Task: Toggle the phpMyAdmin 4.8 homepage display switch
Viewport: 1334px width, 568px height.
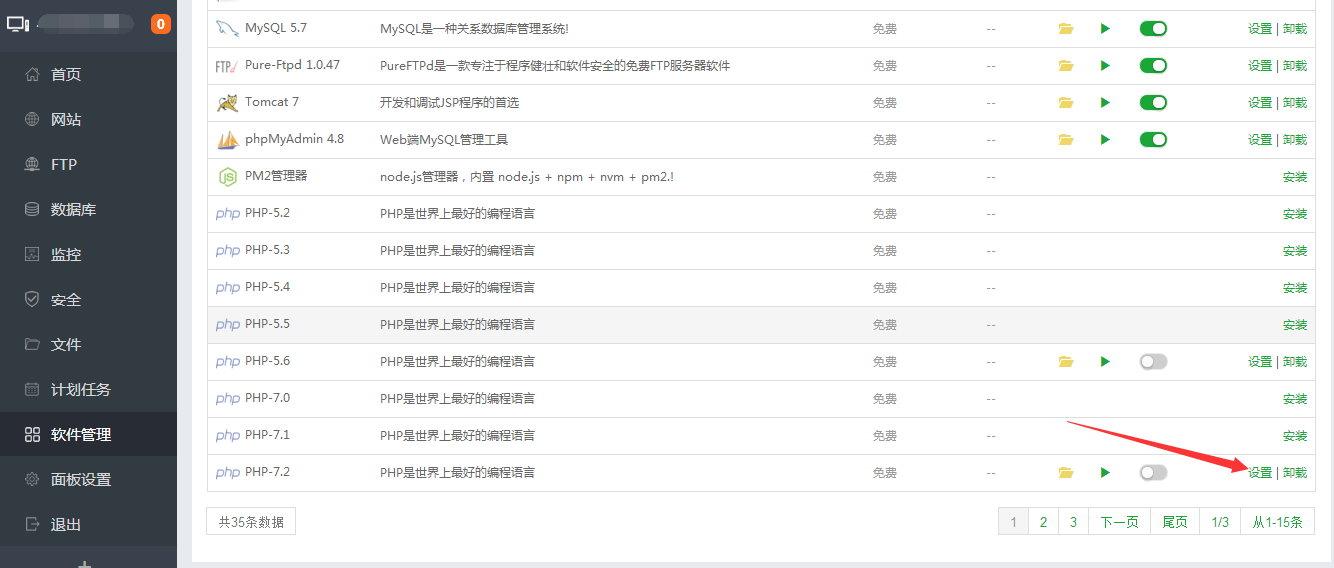Action: 1153,140
